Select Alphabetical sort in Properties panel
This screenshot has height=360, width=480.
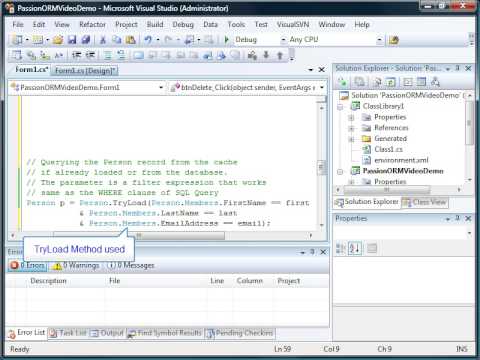click(355, 248)
